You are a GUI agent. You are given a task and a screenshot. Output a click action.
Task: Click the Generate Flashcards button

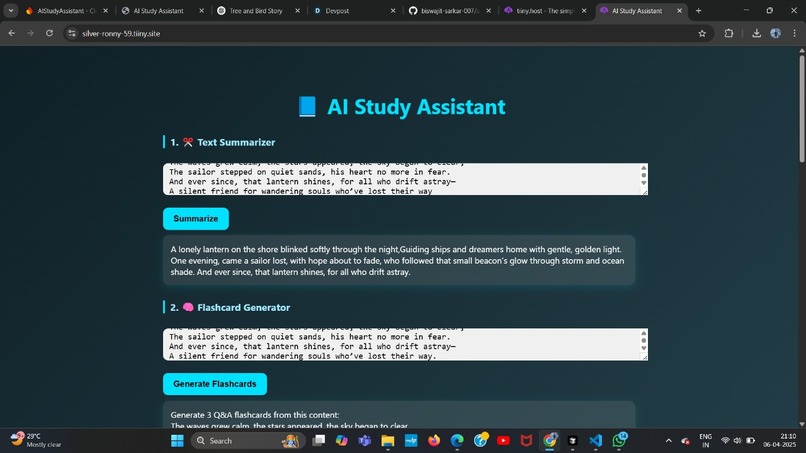pyautogui.click(x=215, y=384)
